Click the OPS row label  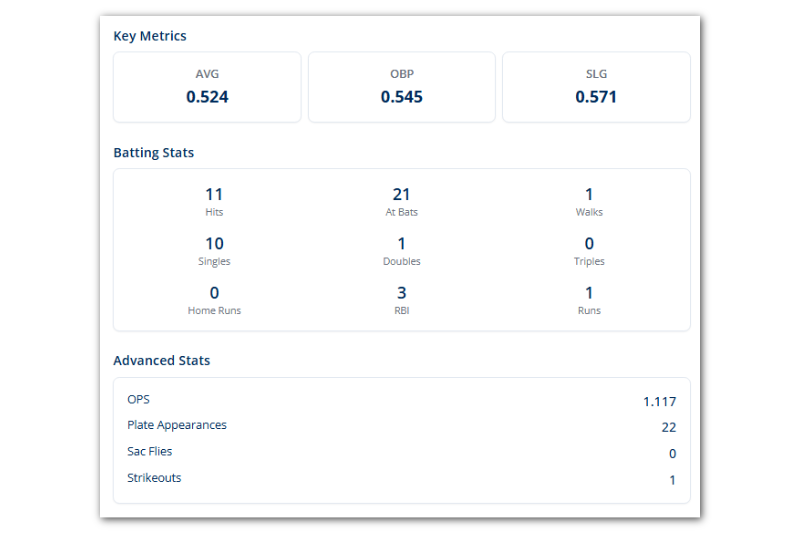click(x=138, y=399)
